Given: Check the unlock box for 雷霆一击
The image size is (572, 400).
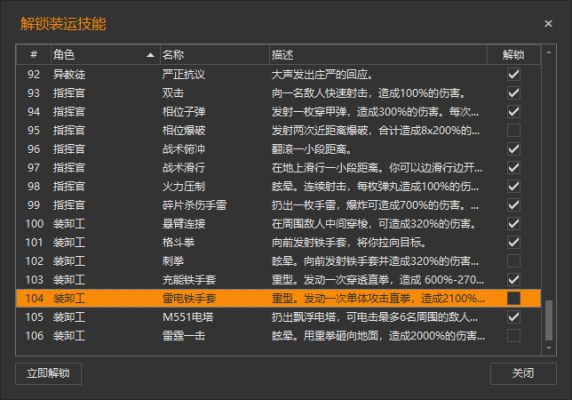Looking at the screenshot, I should (x=514, y=335).
